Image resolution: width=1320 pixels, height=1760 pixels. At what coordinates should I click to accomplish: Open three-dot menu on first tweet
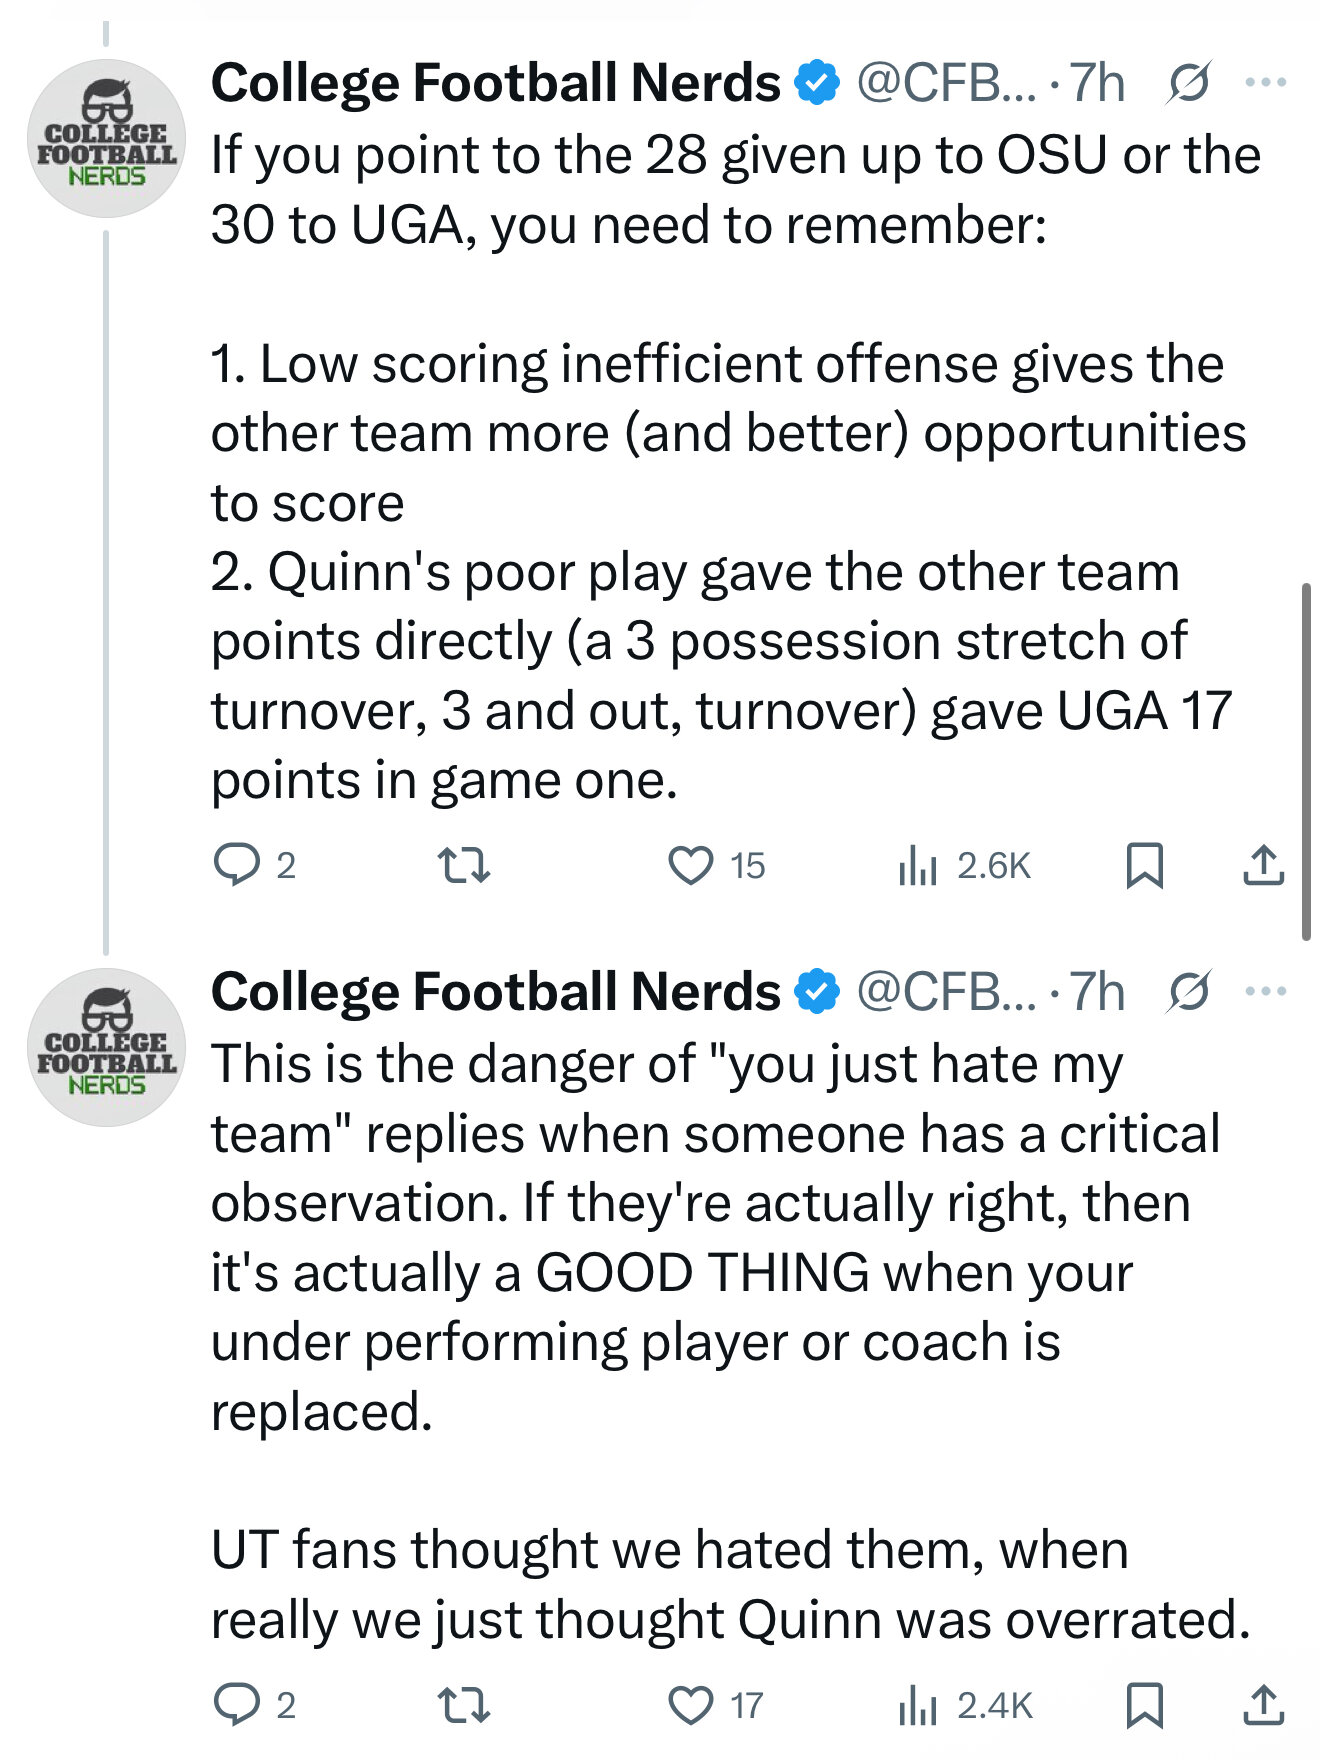point(1266,82)
